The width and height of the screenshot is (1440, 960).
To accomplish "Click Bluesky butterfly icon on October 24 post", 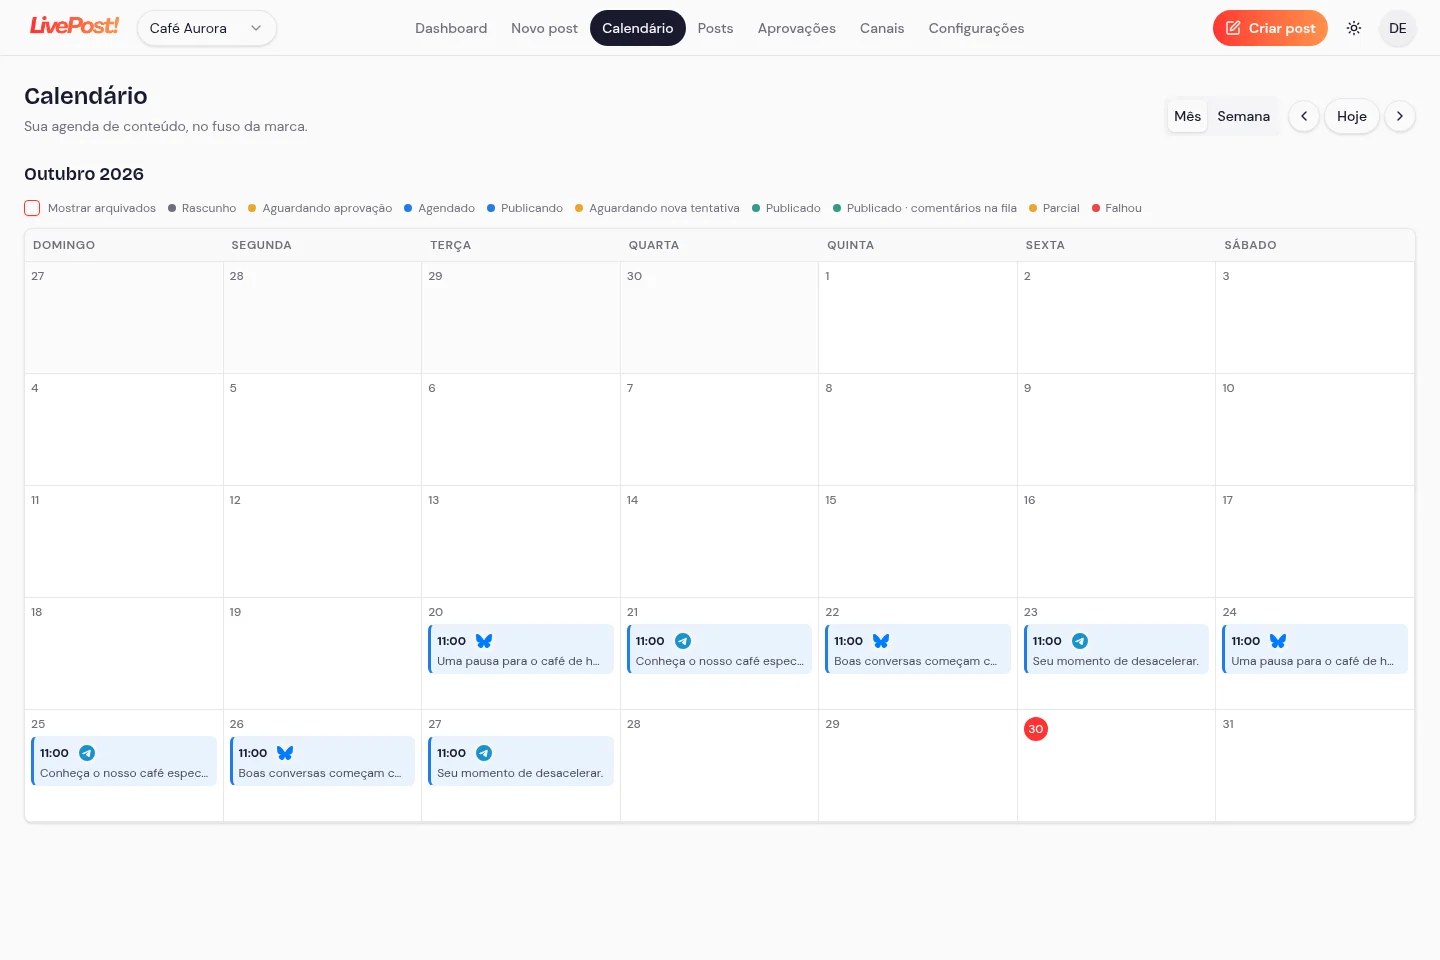I will [1278, 641].
